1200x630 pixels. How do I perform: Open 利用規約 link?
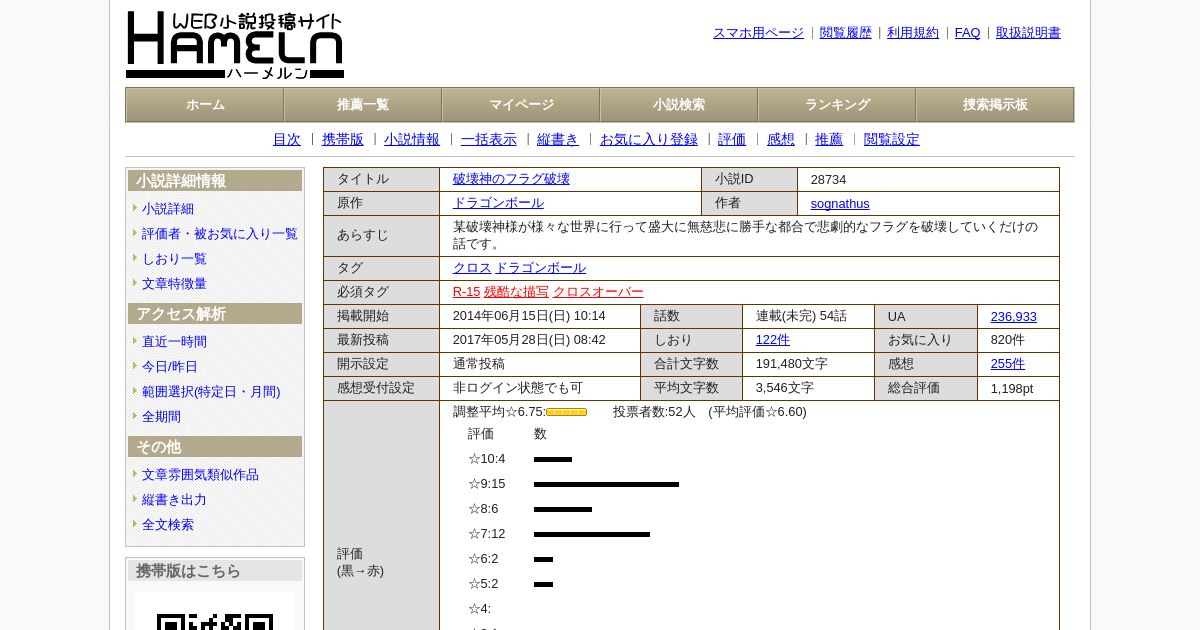pos(913,33)
